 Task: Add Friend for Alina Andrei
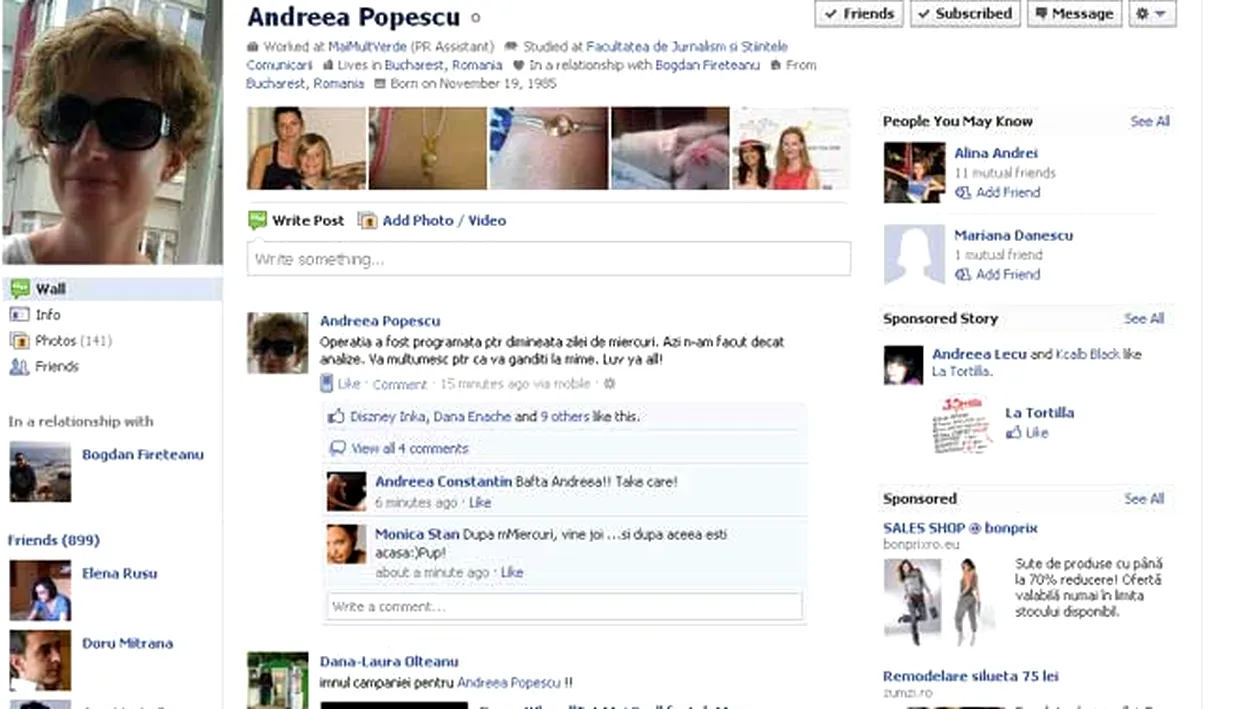[1007, 192]
